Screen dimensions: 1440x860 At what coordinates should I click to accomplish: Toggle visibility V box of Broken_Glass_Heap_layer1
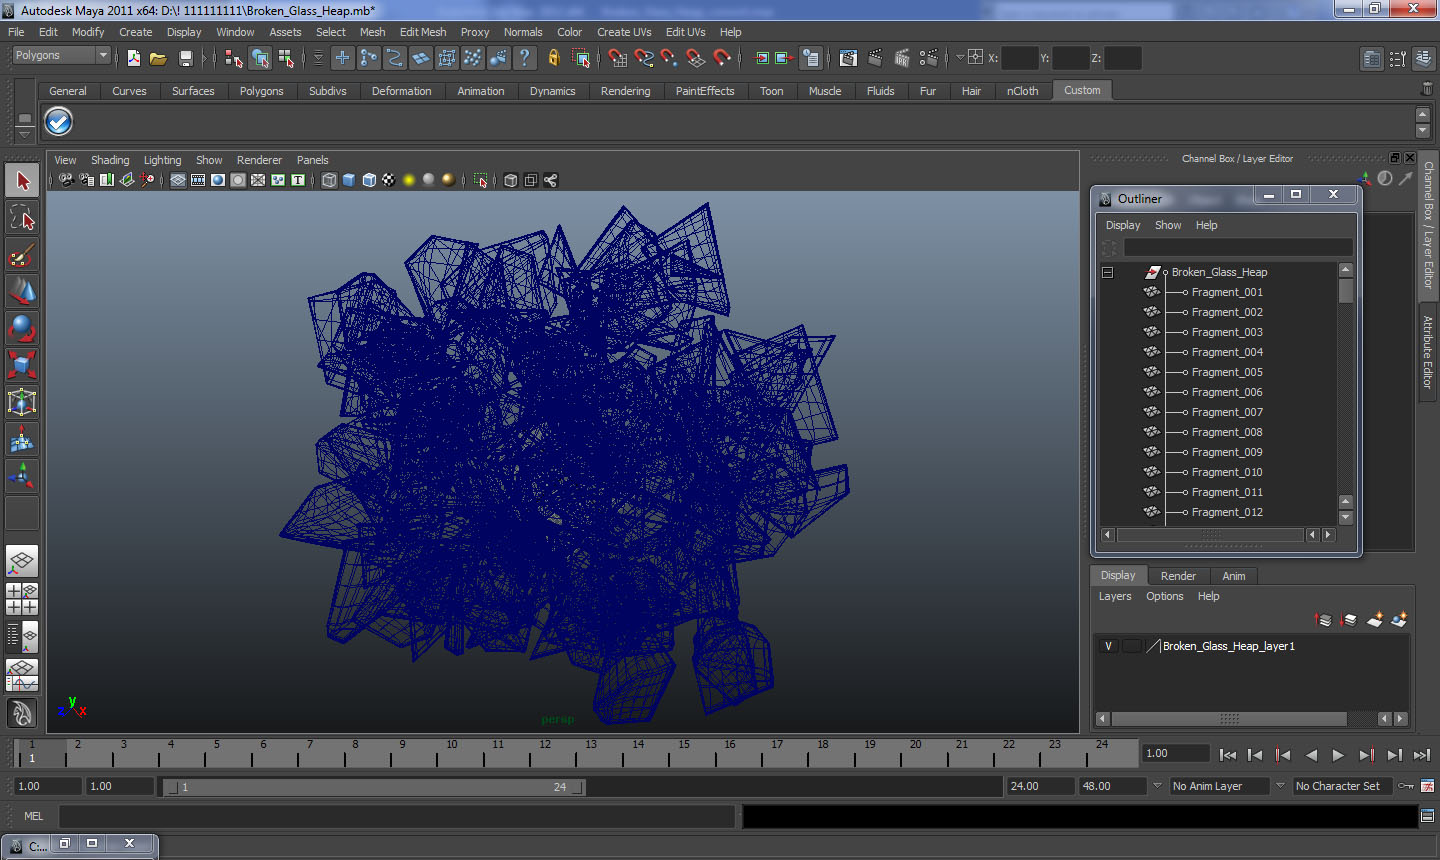pos(1108,646)
